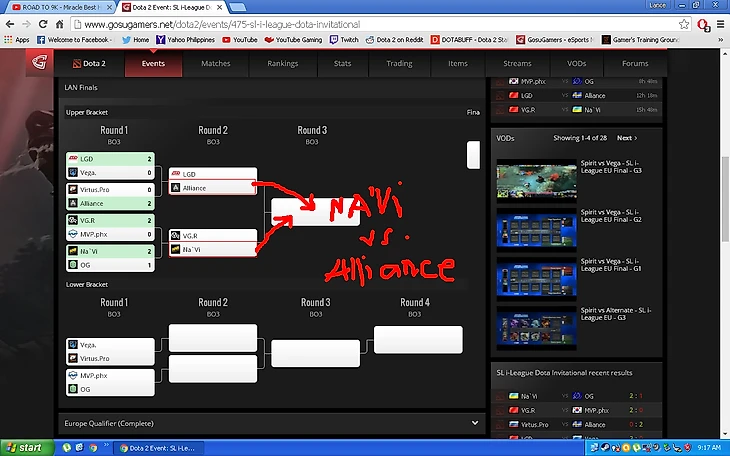730x456 pixels.
Task: Open the Rankings nav tab
Action: point(282,64)
